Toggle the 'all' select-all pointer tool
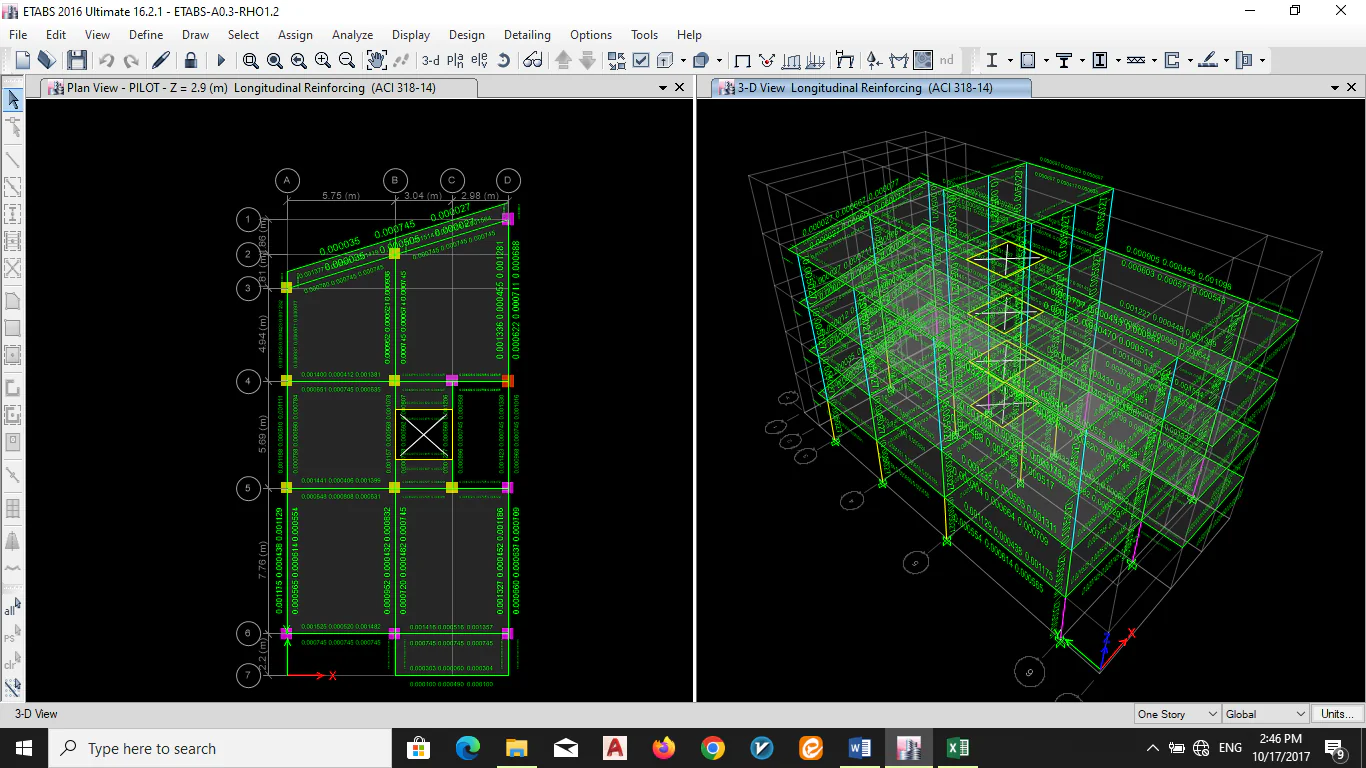 point(12,607)
